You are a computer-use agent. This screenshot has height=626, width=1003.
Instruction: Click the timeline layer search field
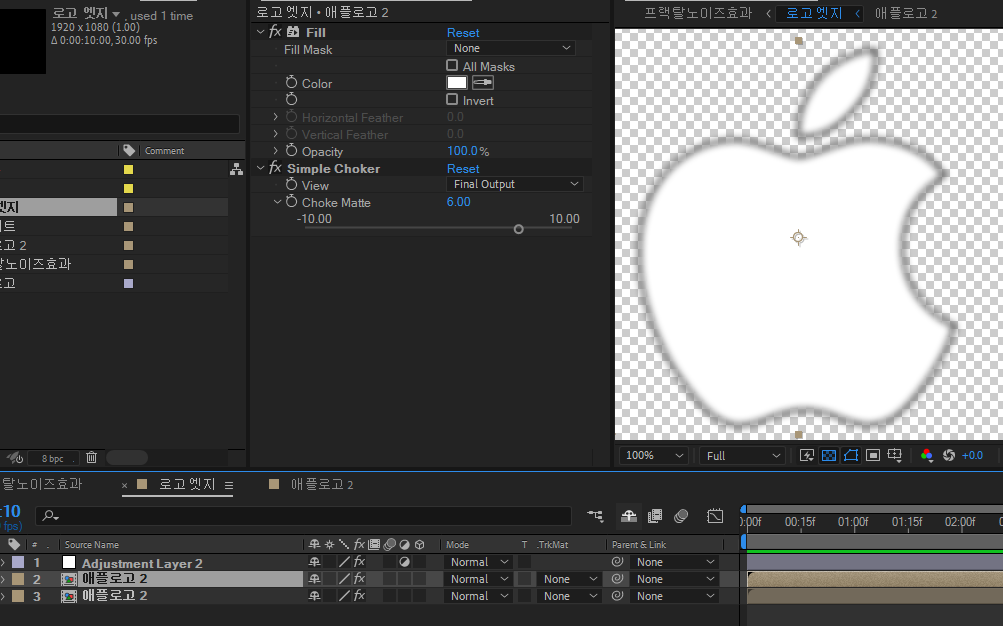[303, 515]
